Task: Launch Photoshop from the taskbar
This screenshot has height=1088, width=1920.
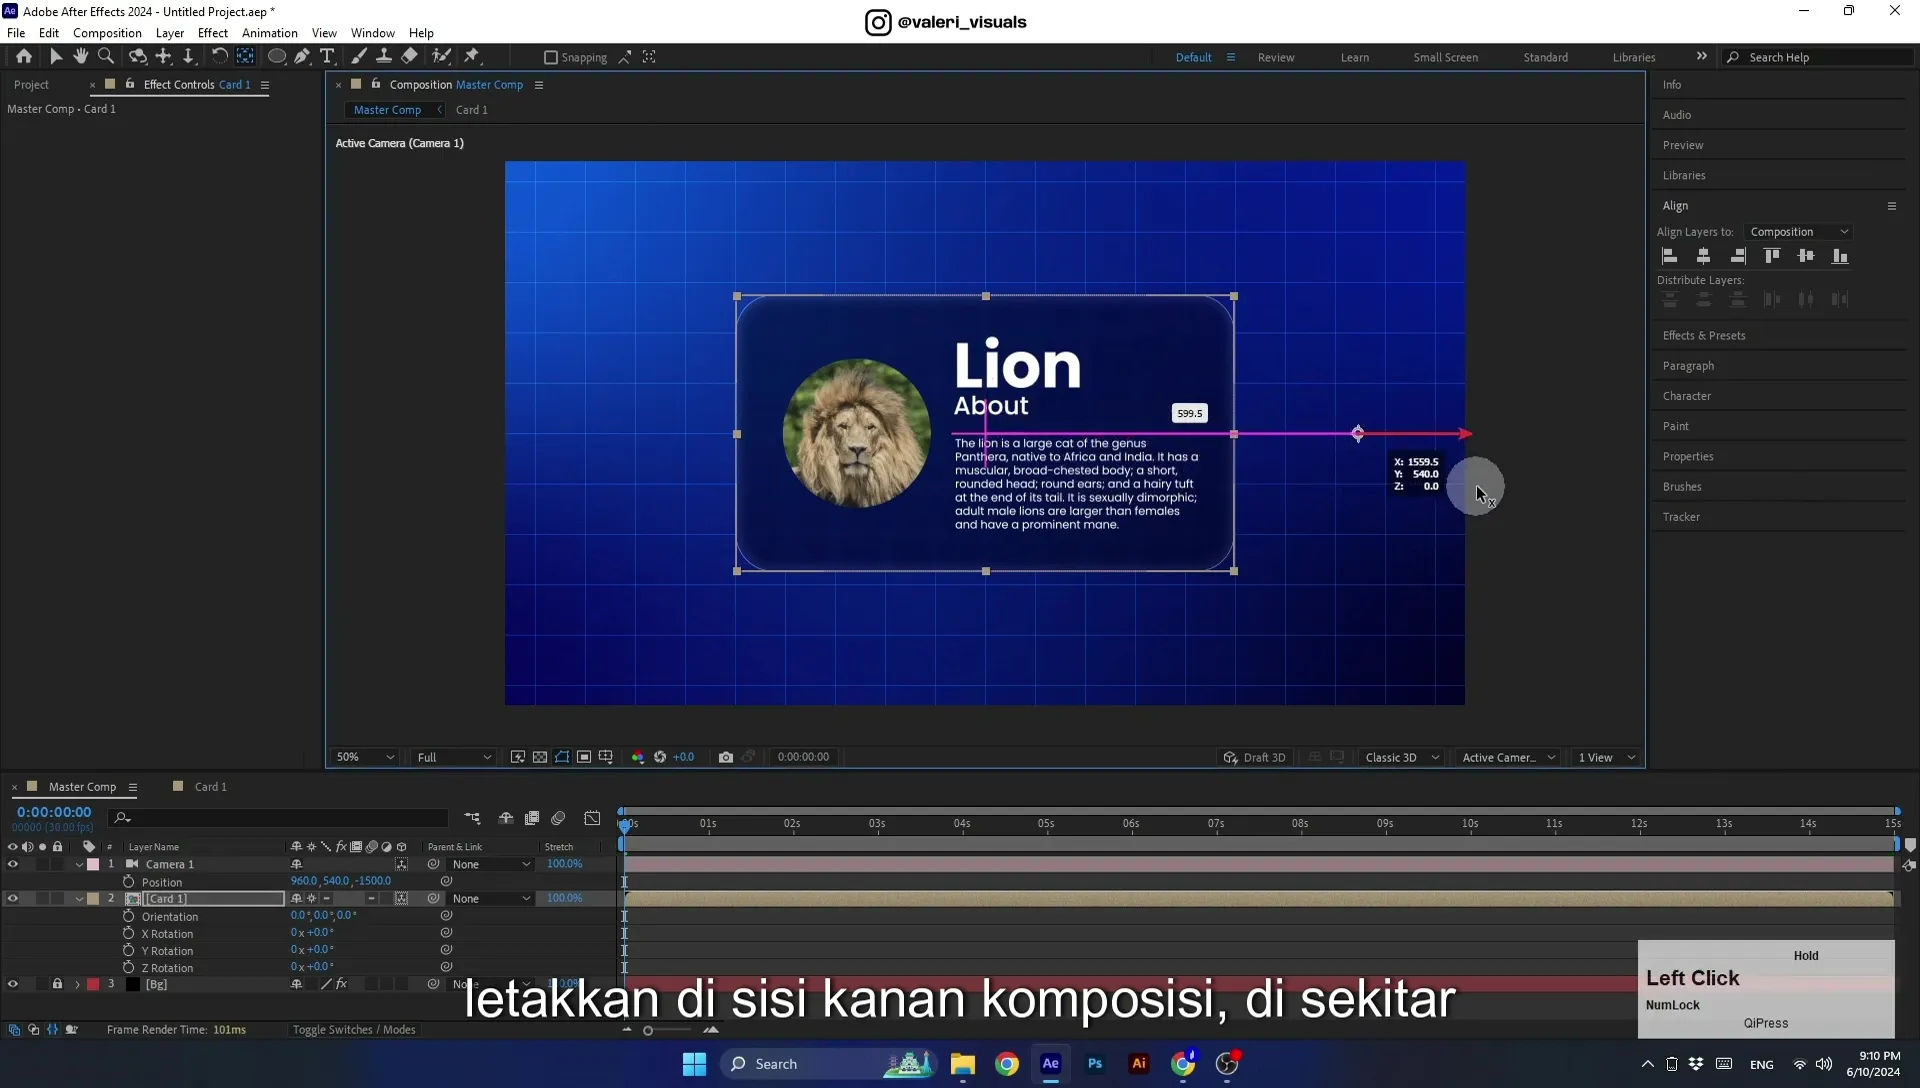Action: [x=1095, y=1064]
